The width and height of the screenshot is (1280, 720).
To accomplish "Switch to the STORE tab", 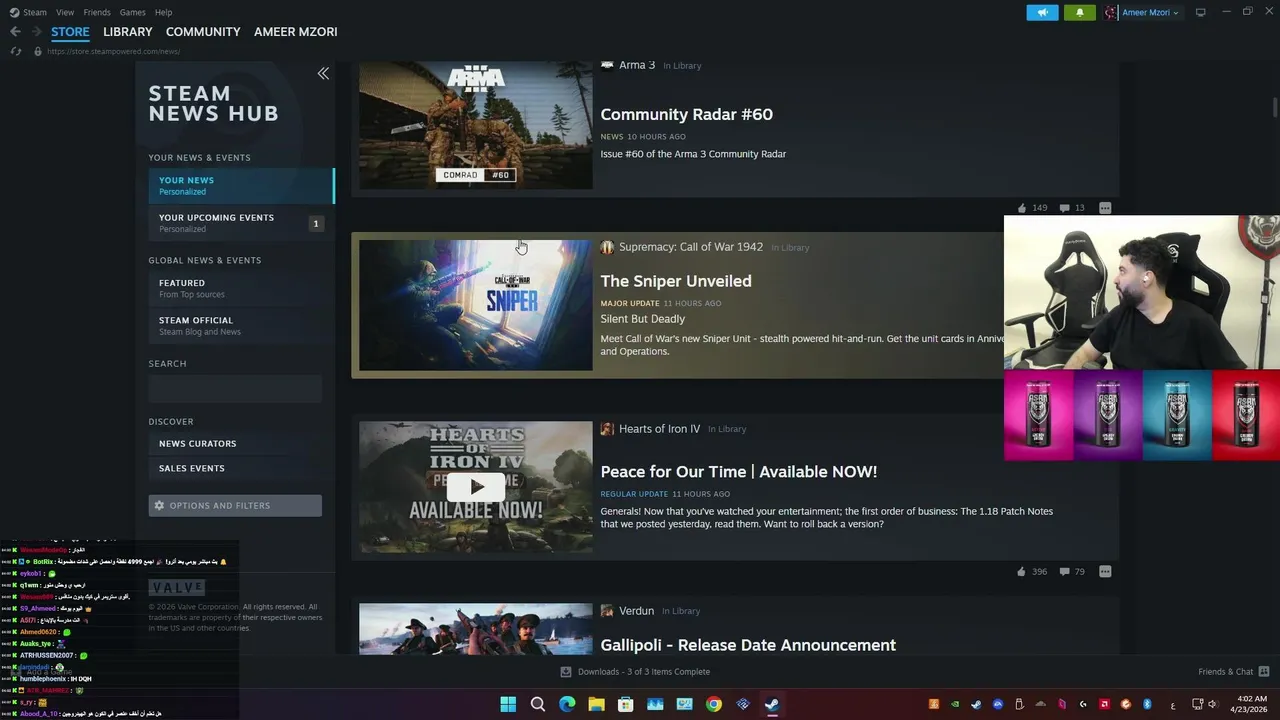I will [x=70, y=32].
